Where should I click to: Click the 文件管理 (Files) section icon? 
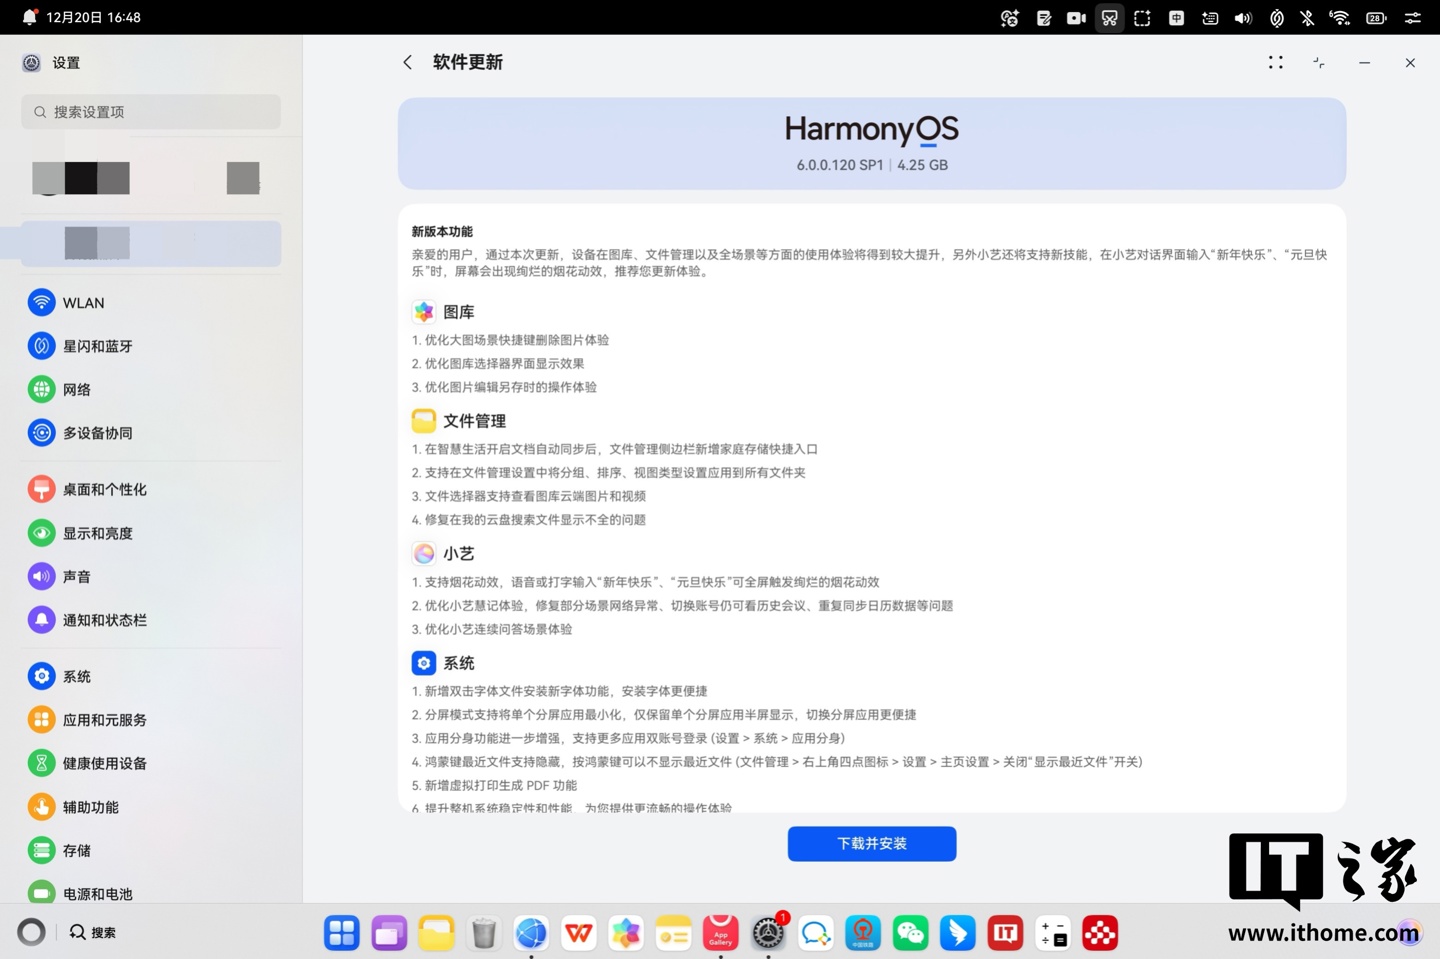424,420
